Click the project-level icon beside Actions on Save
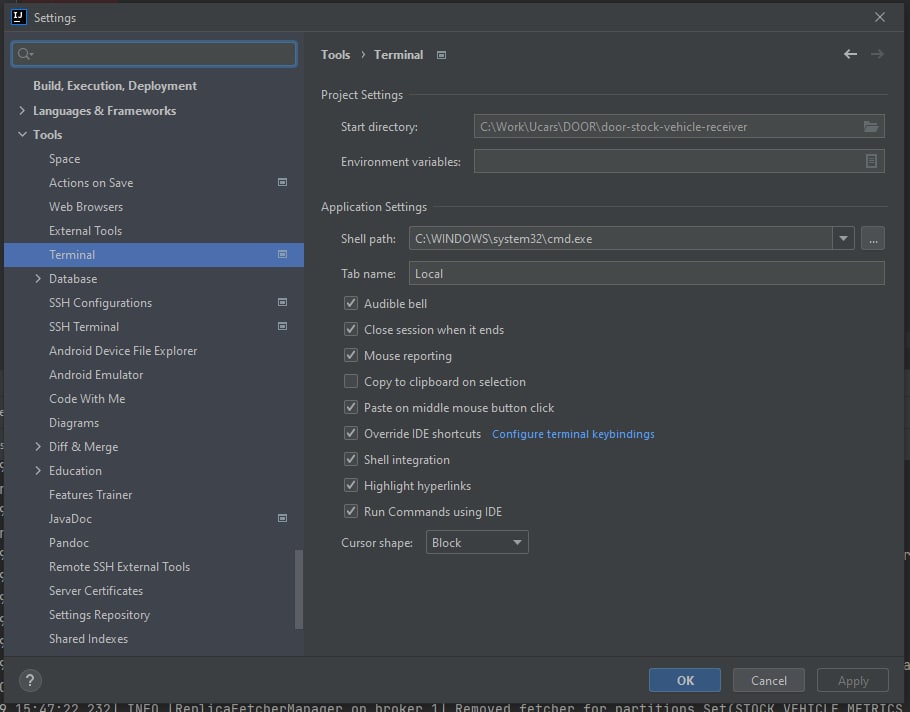 coord(283,183)
